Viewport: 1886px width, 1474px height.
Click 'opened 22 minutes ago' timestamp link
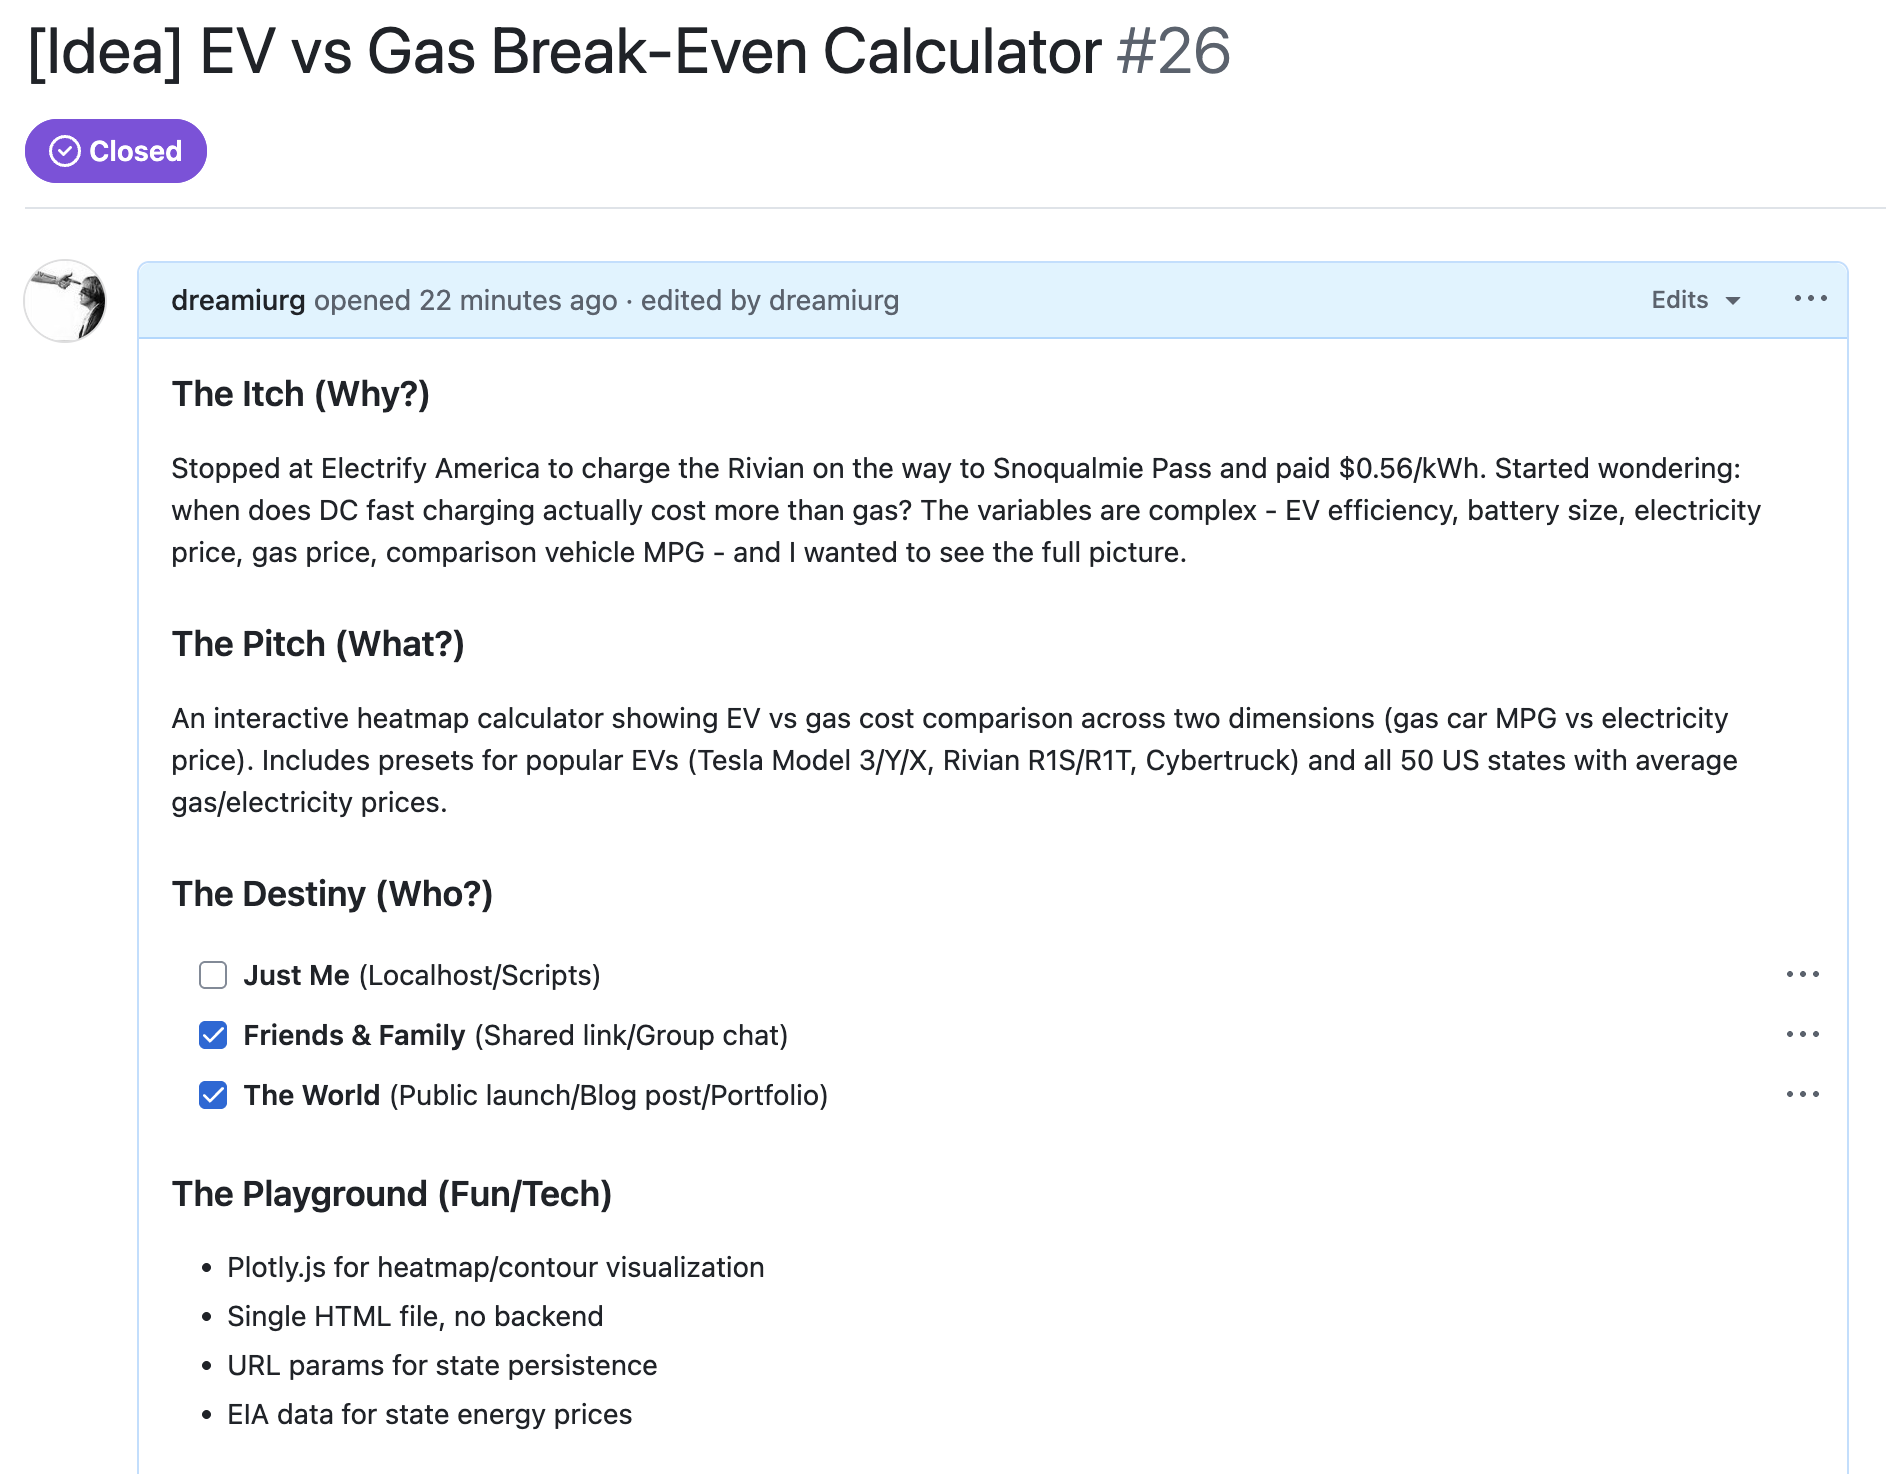(465, 300)
